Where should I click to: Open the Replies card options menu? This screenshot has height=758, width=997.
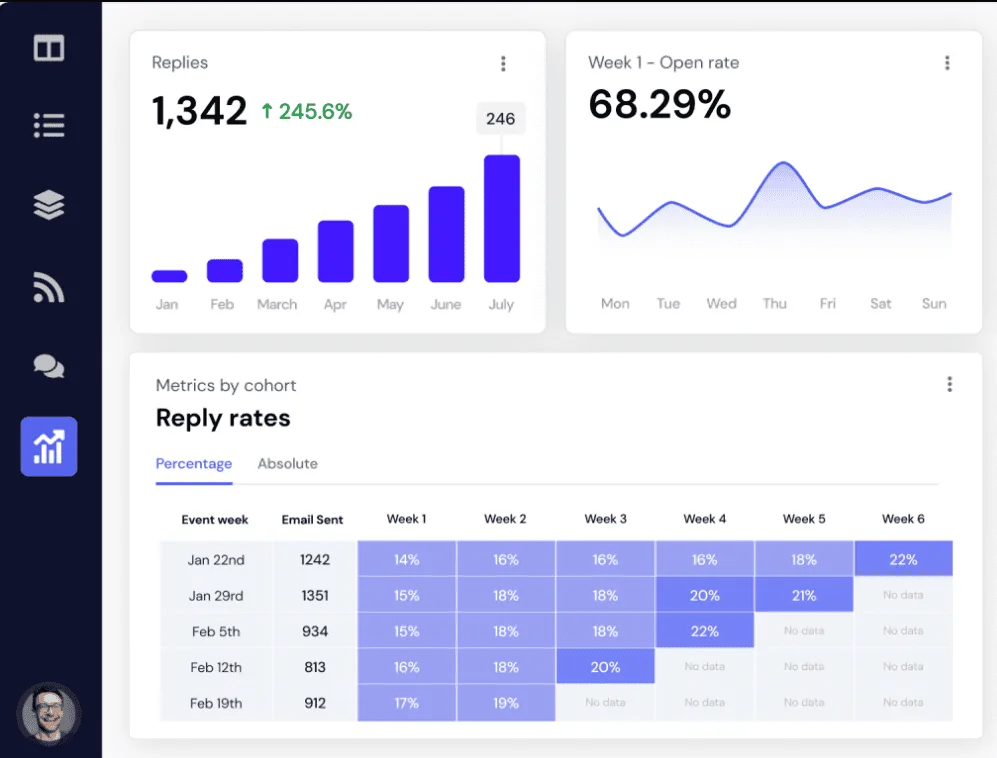point(503,62)
